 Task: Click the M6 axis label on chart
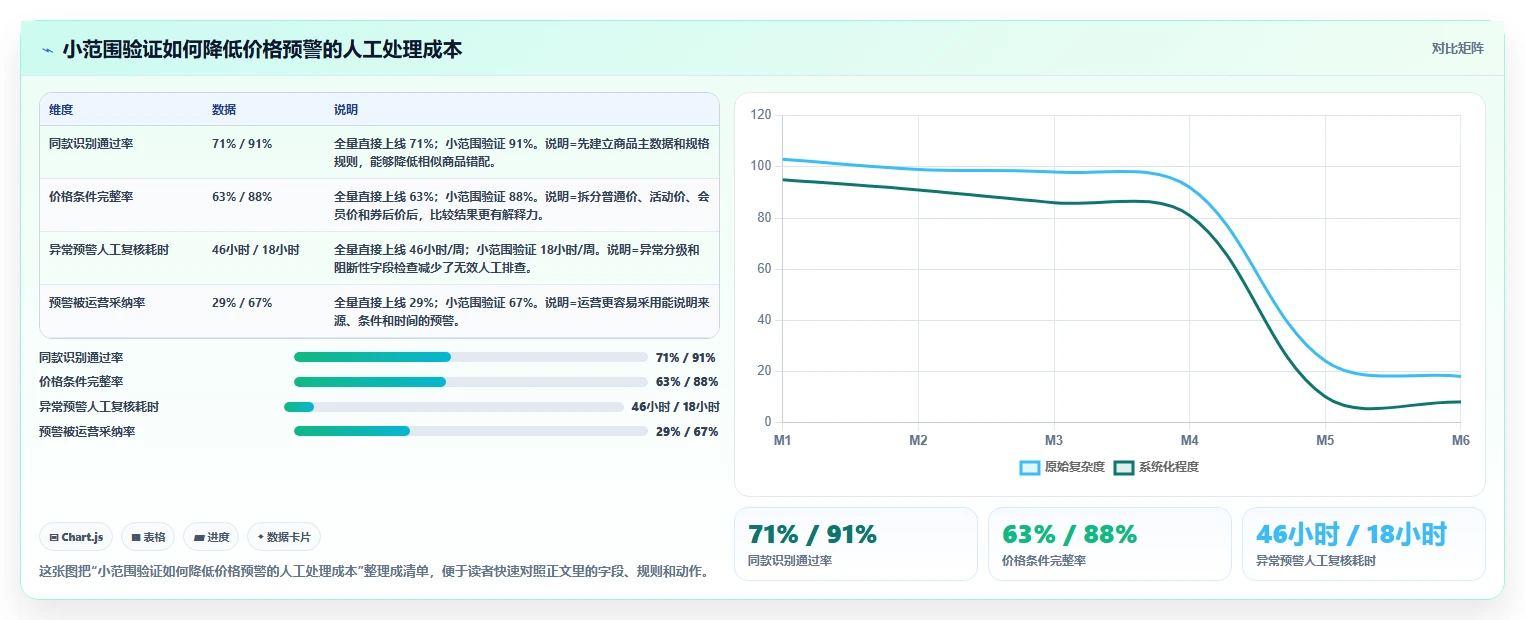(1461, 441)
